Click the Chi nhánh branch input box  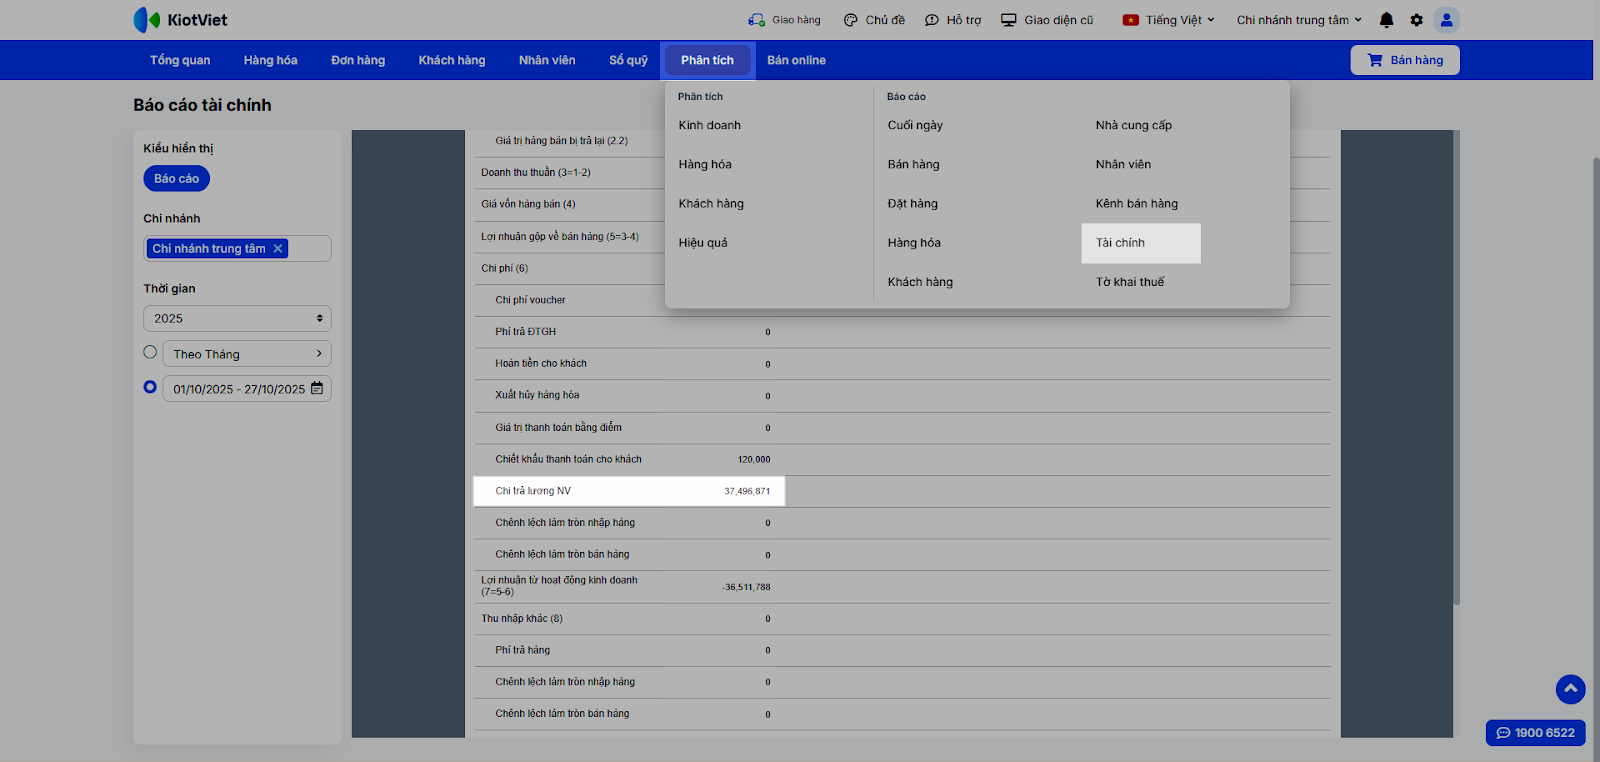[x=237, y=248]
